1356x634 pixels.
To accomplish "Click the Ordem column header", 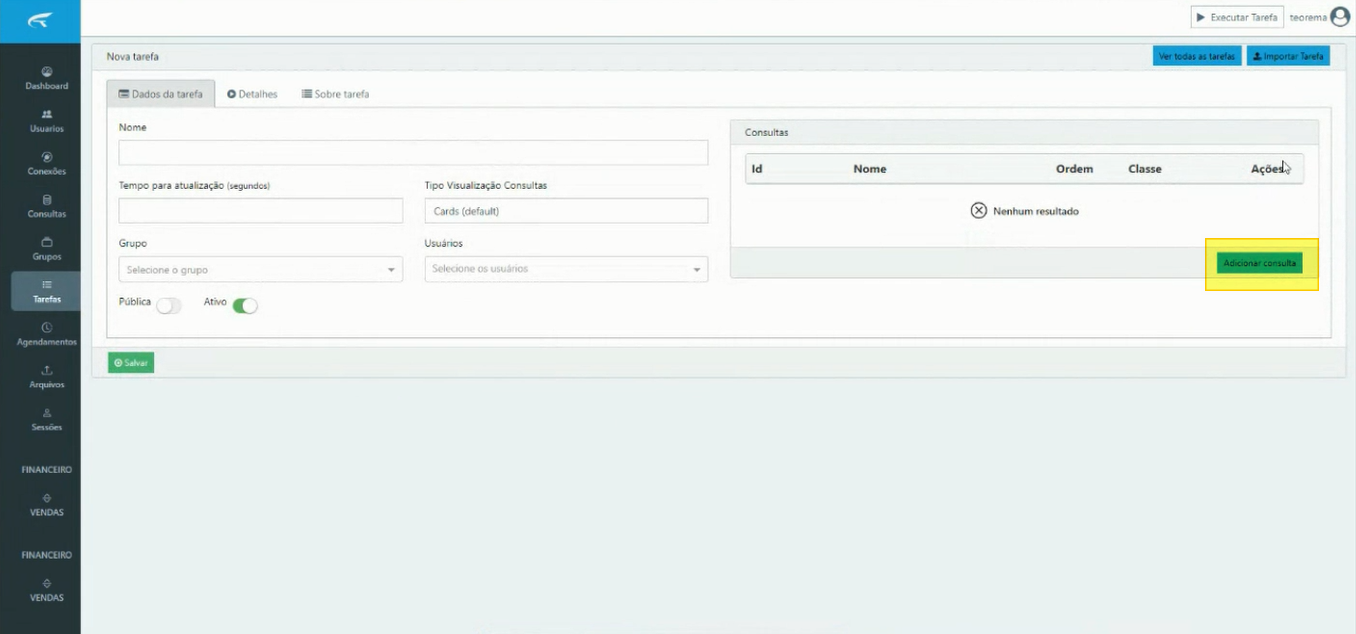I will [x=1075, y=169].
